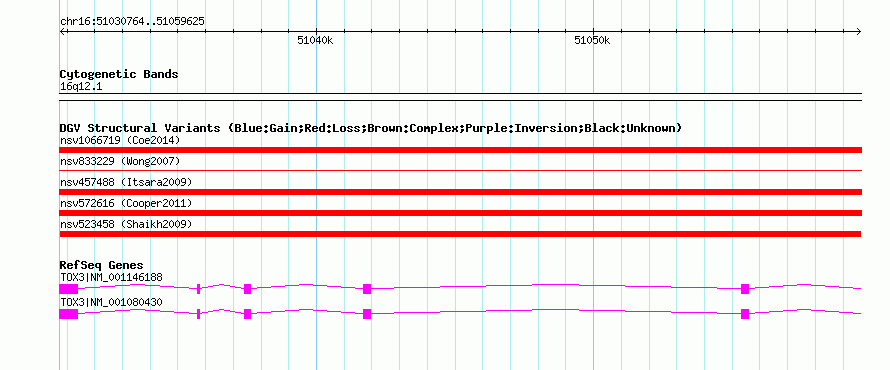Click the narrow thin exon of NM_001146188
The width and height of the screenshot is (890, 370).
point(198,289)
